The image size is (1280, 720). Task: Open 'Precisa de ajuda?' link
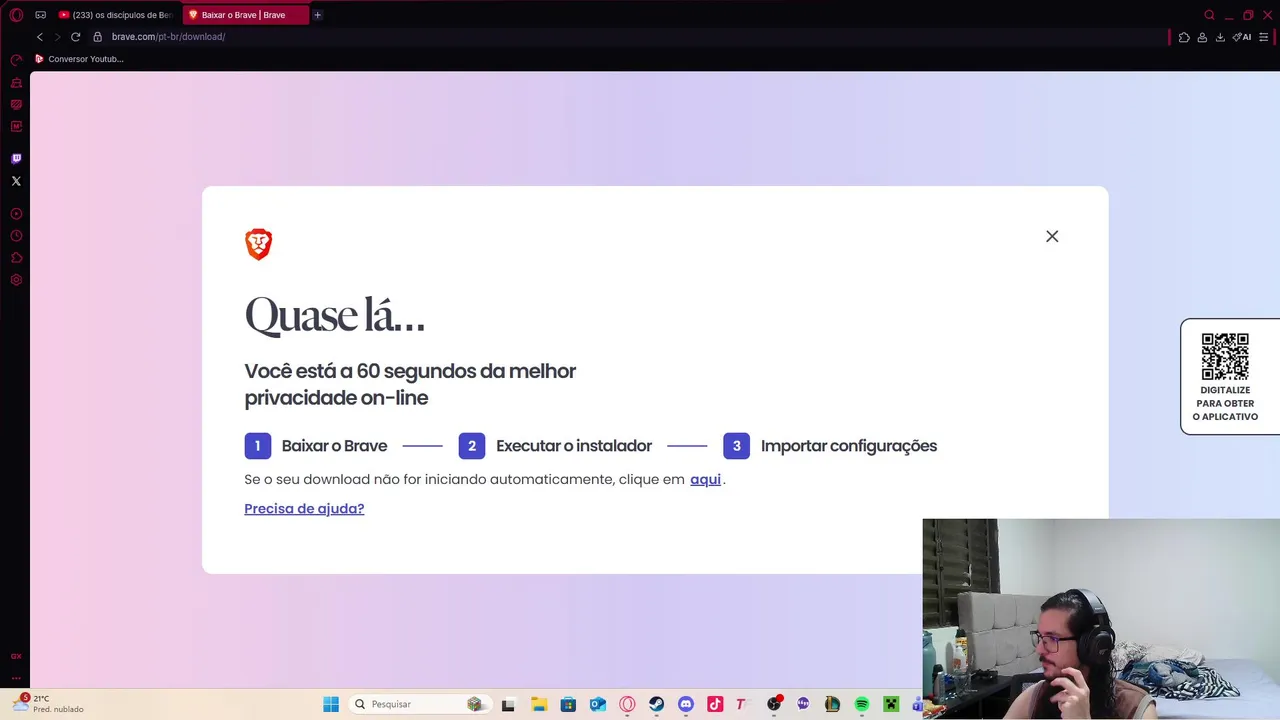pos(304,508)
